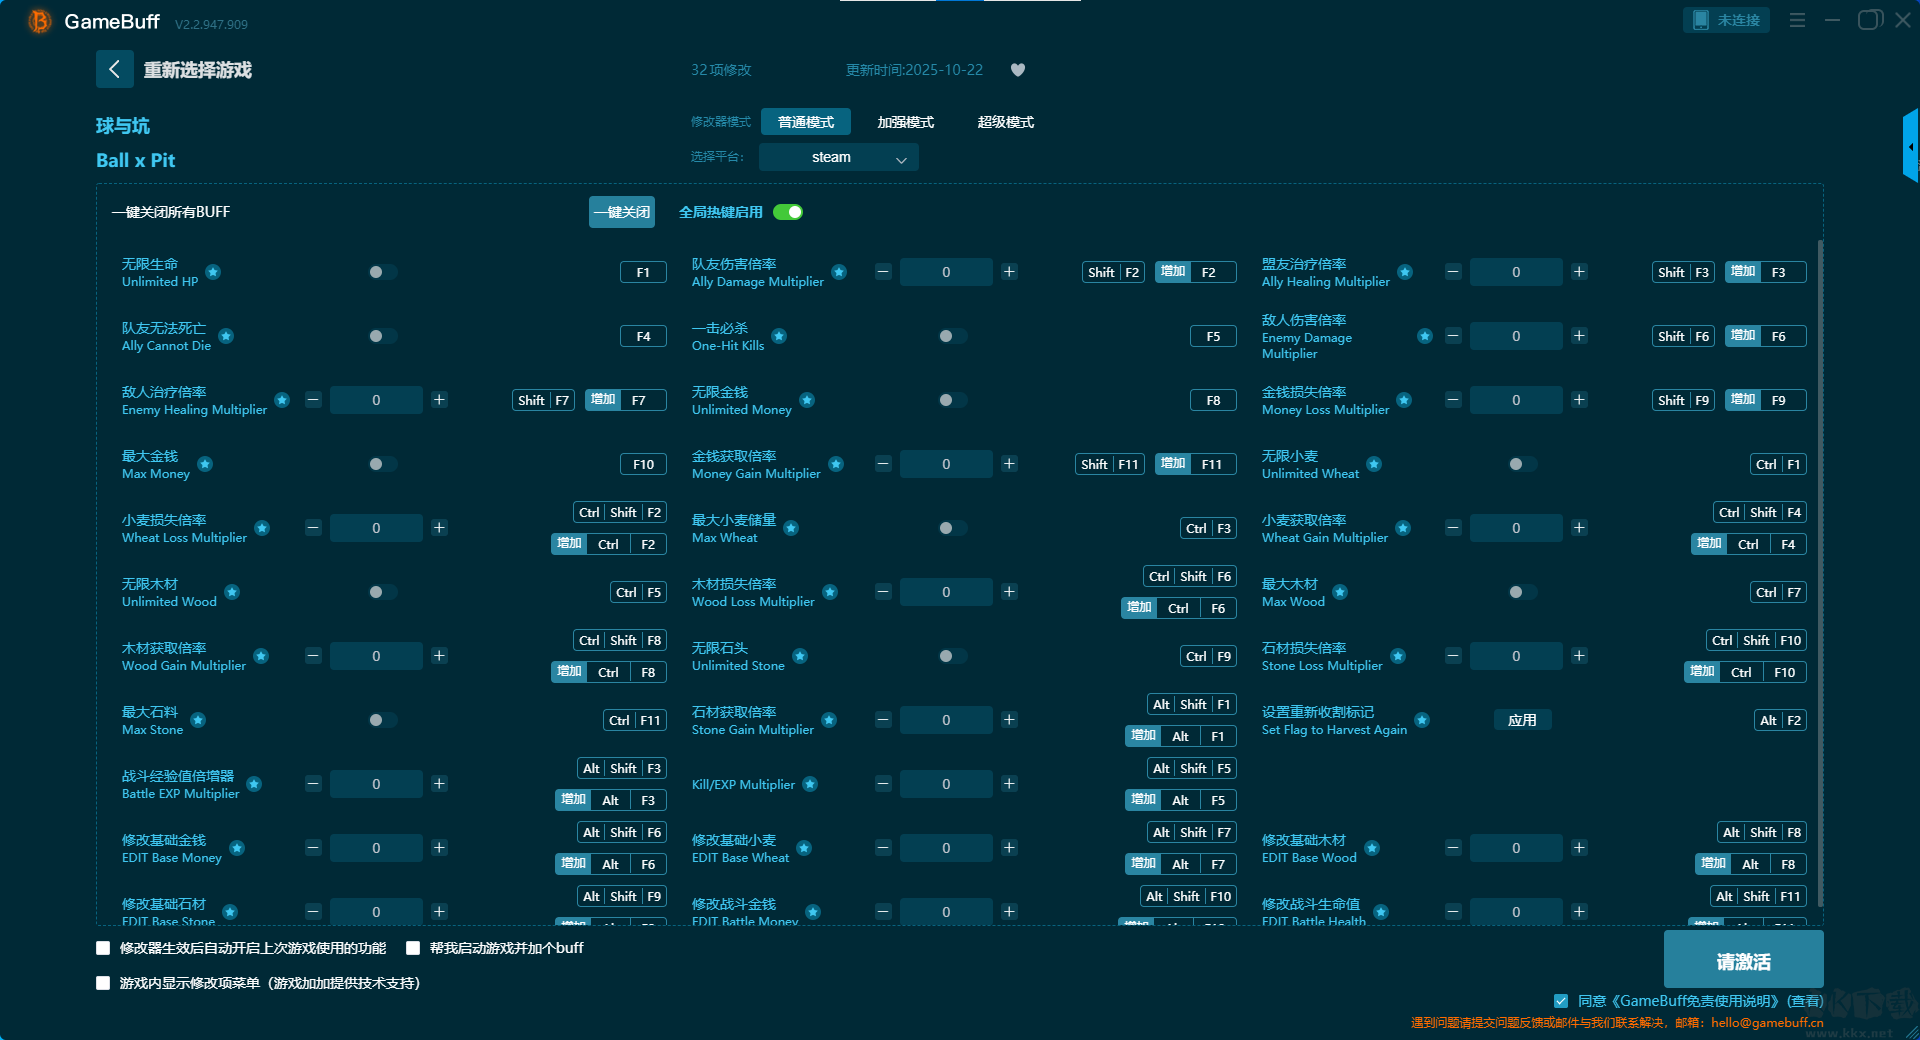1920x1040 pixels.
Task: Click the star icon beside Ally Damage Multiplier
Action: (x=839, y=272)
